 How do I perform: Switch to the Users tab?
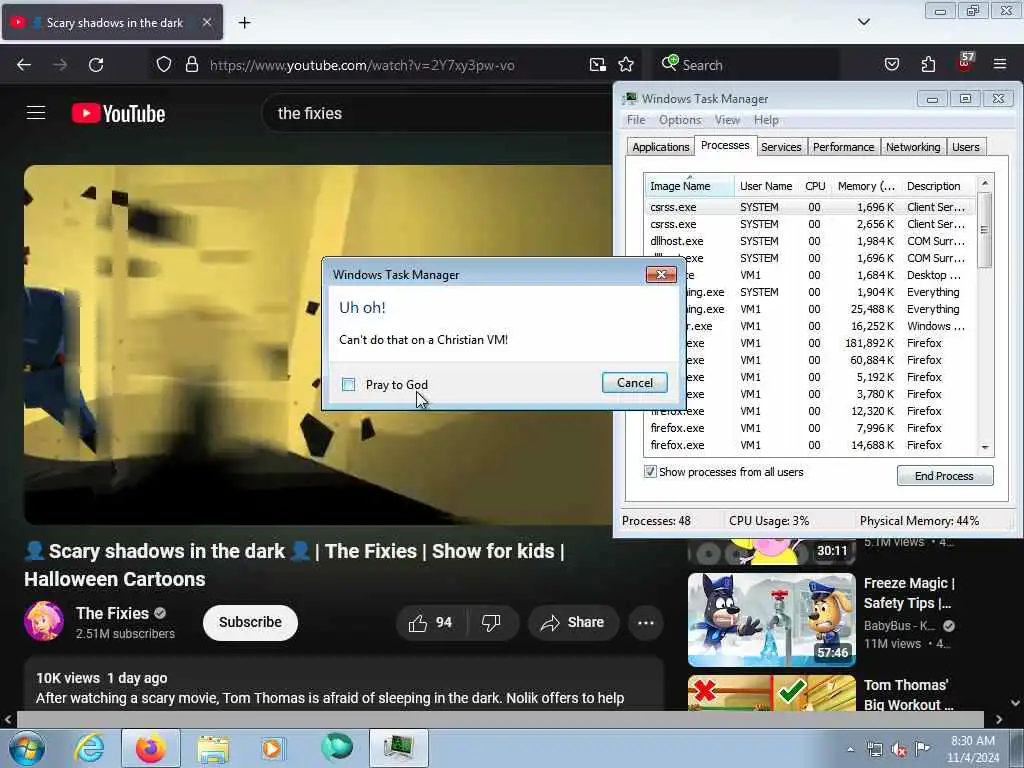click(x=965, y=147)
